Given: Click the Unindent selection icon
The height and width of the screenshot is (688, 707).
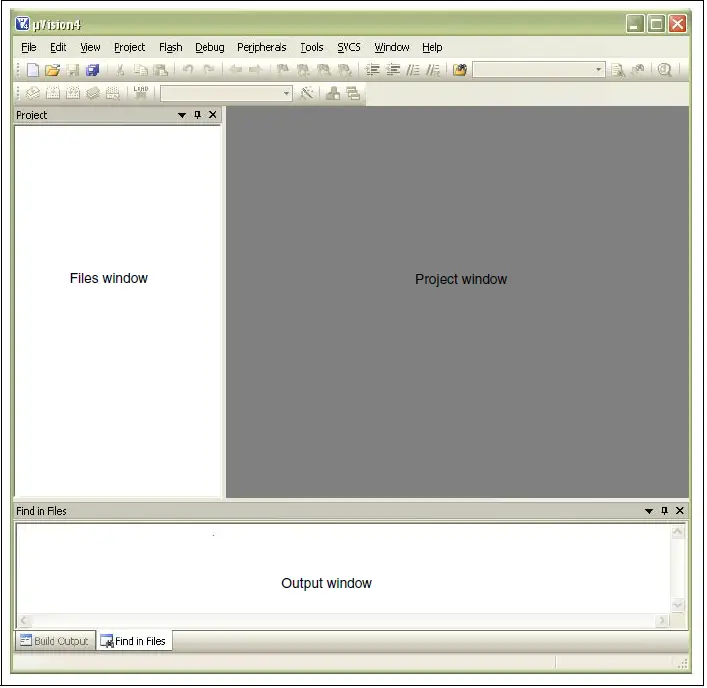Looking at the screenshot, I should coord(393,70).
